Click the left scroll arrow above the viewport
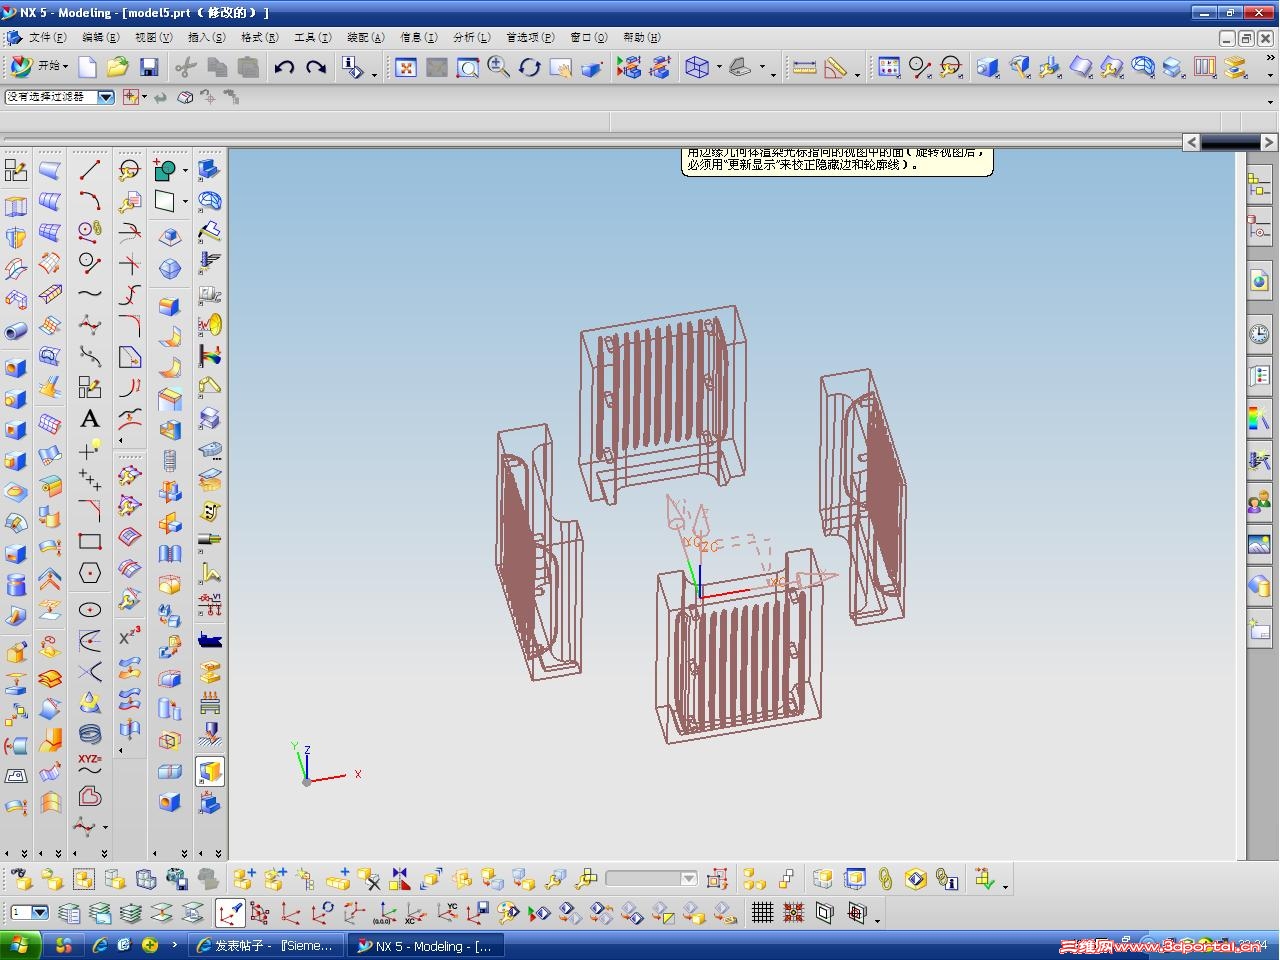The height and width of the screenshot is (960, 1280). tap(1191, 142)
